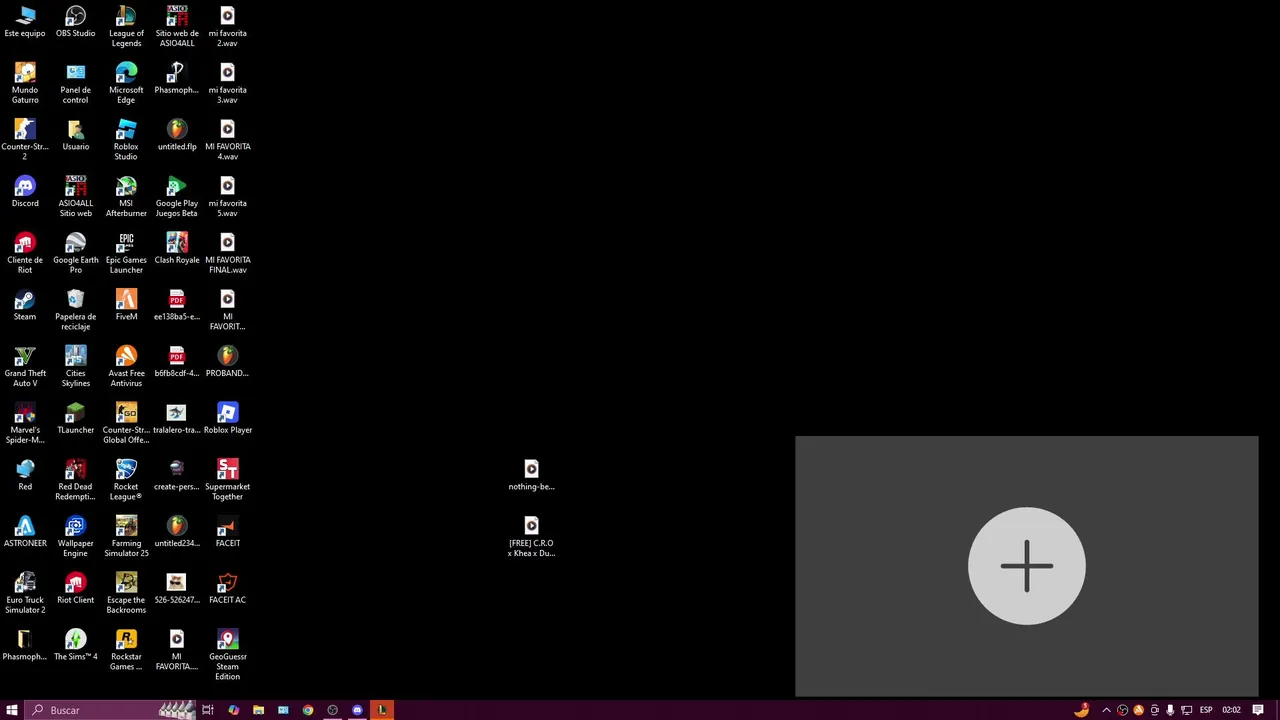
Task: Click the untitled.flp project file
Action: (x=177, y=135)
